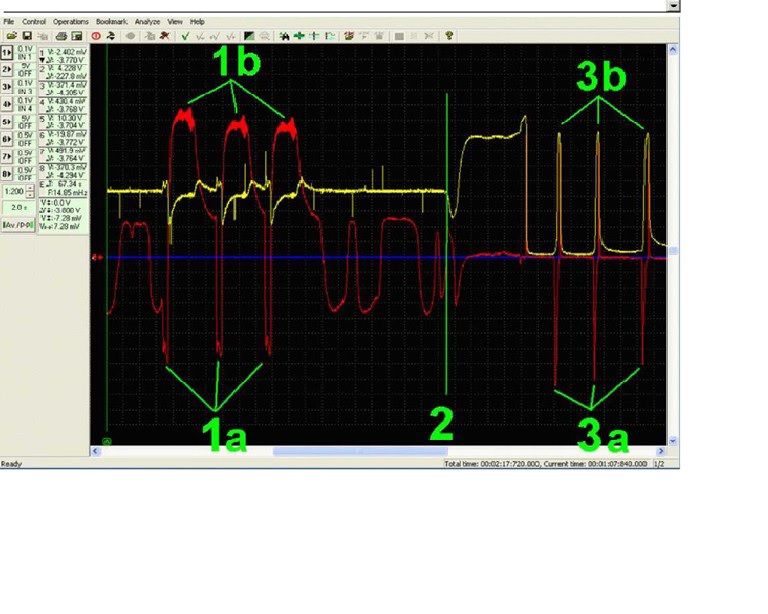Image resolution: width=768 pixels, height=614 pixels.
Task: Open channel 2 '5V OFF' range selector
Action: 25,70
